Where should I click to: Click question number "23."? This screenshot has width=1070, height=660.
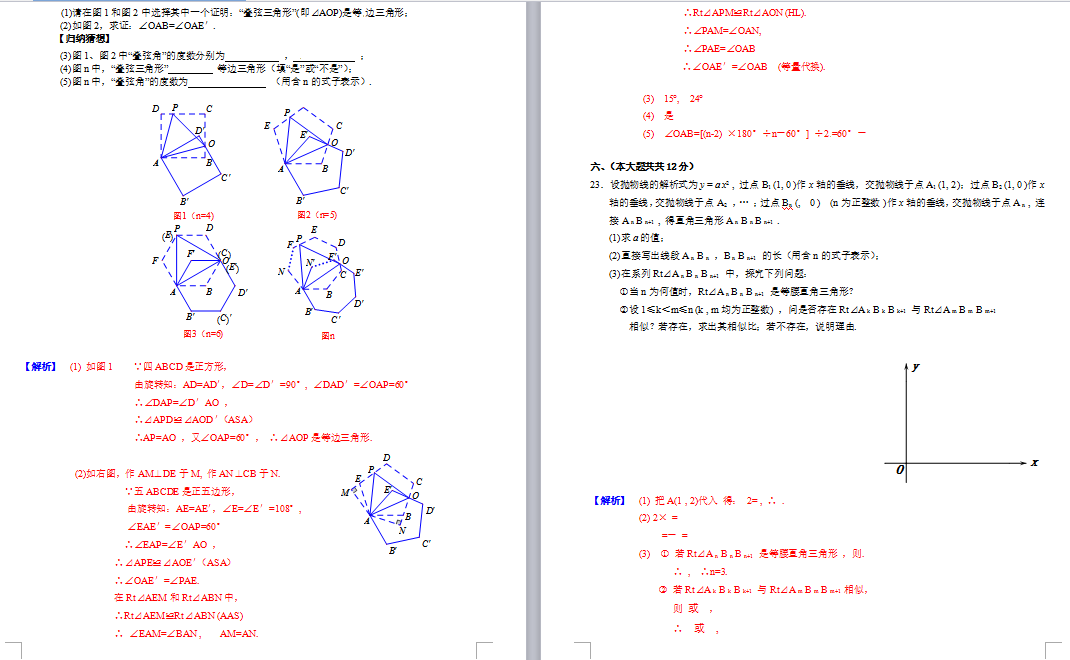click(597, 185)
